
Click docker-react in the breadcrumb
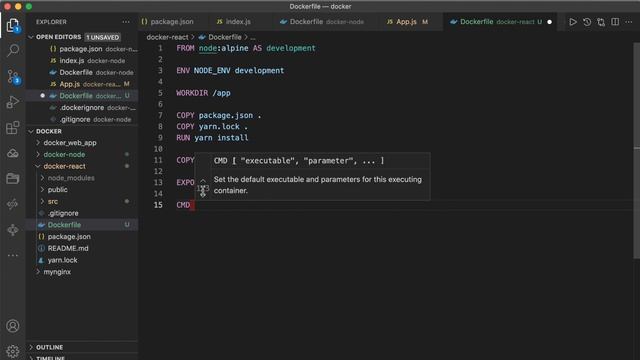(167, 37)
